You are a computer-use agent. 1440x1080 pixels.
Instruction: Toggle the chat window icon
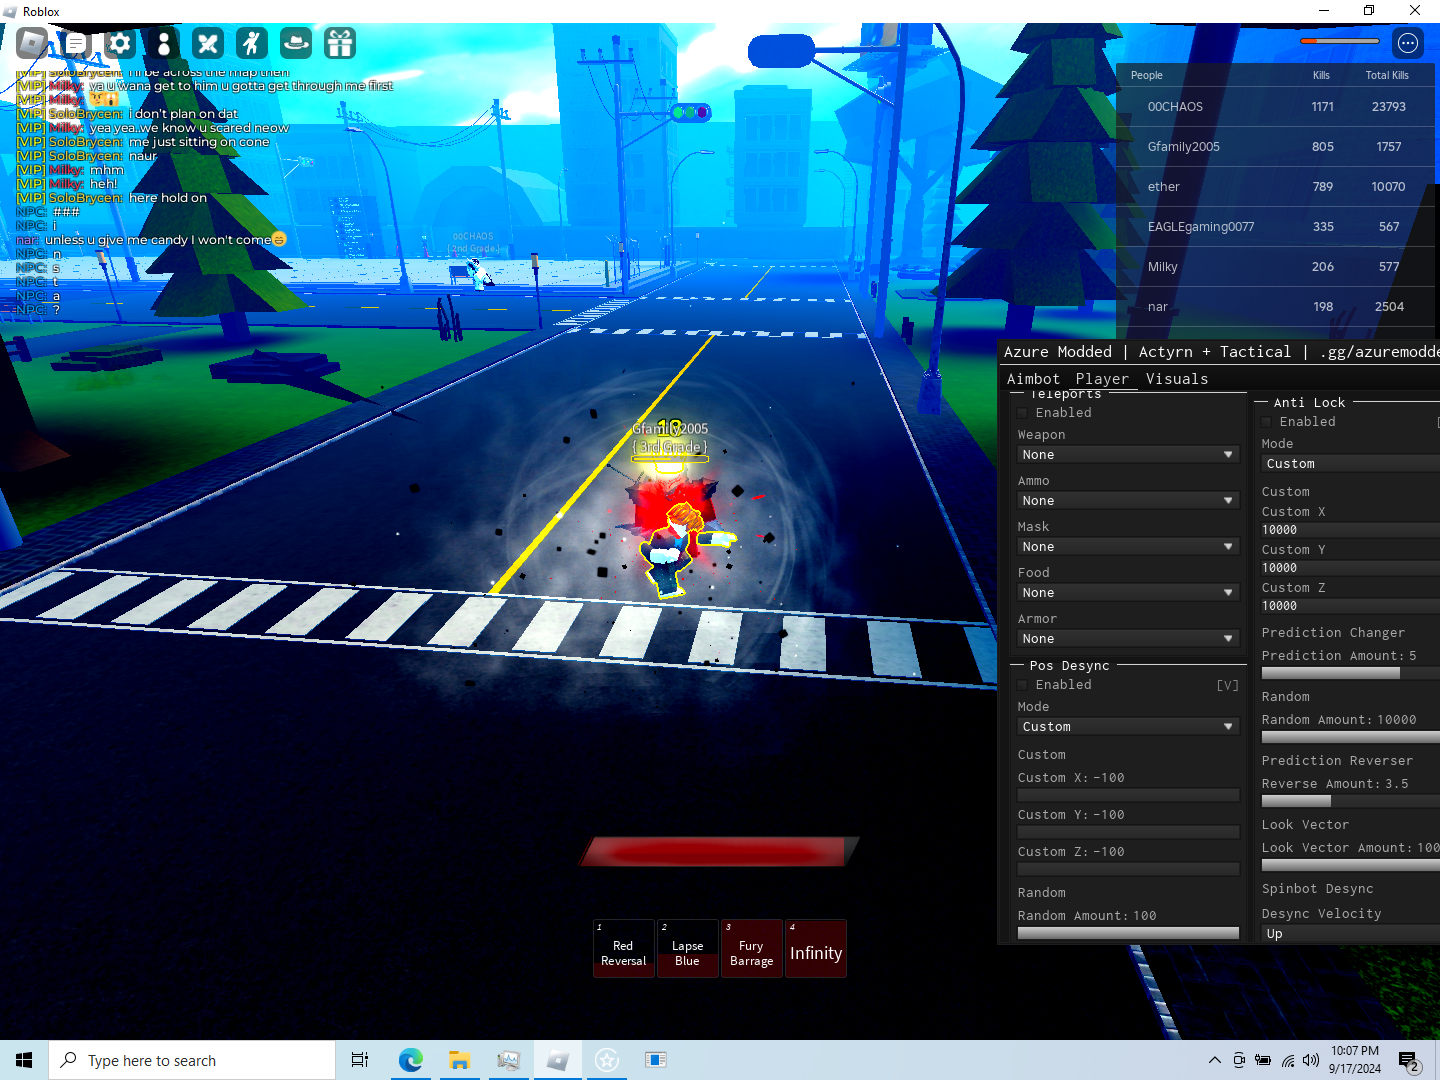76,43
